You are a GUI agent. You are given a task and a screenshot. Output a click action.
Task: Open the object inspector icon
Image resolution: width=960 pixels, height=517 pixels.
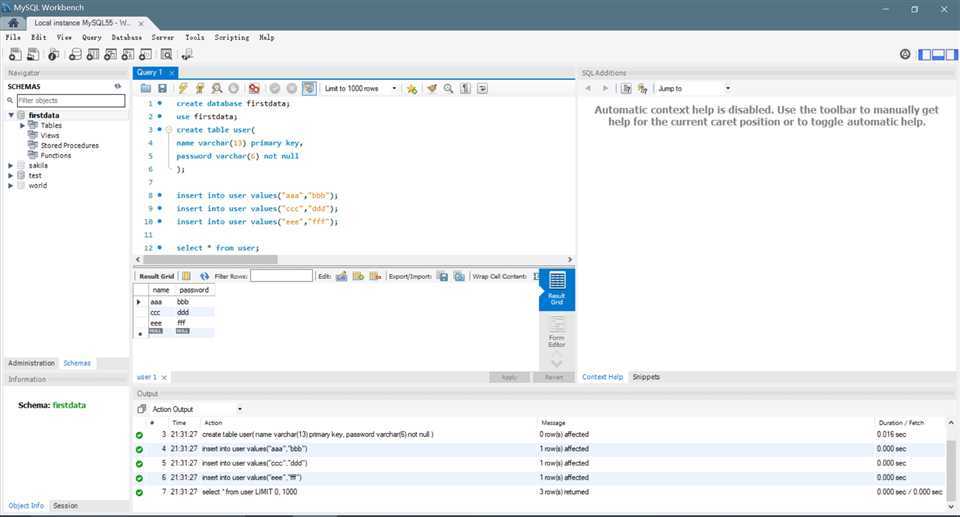[x=54, y=55]
